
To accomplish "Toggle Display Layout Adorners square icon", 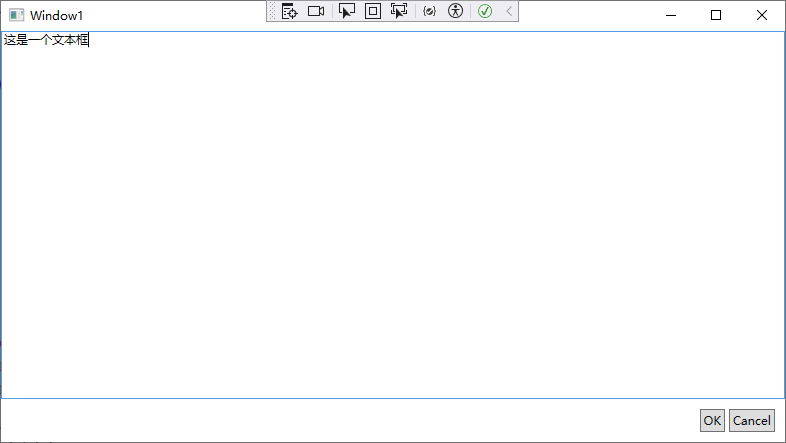I will pyautogui.click(x=373, y=11).
